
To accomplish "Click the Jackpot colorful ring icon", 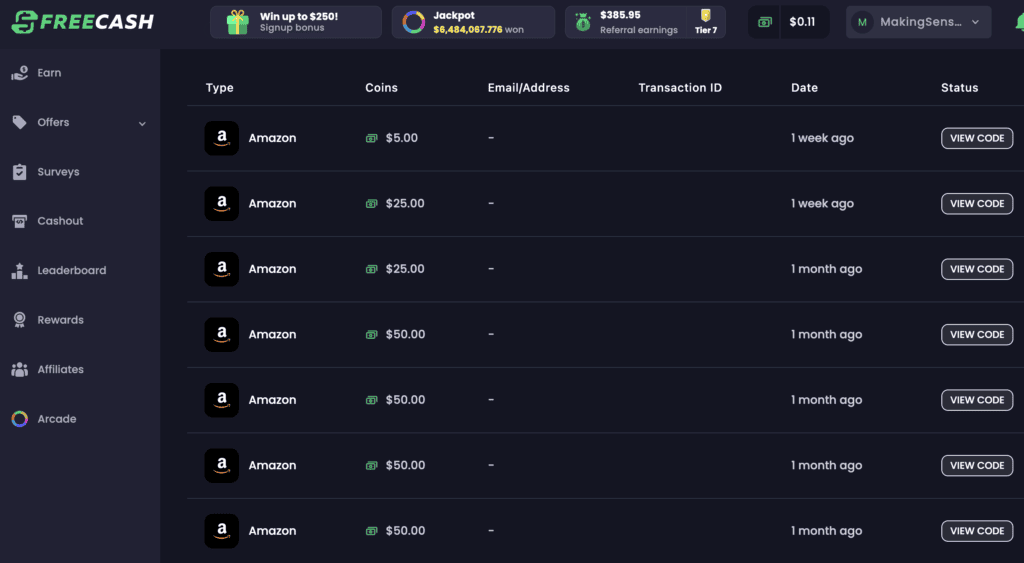I will click(x=413, y=22).
